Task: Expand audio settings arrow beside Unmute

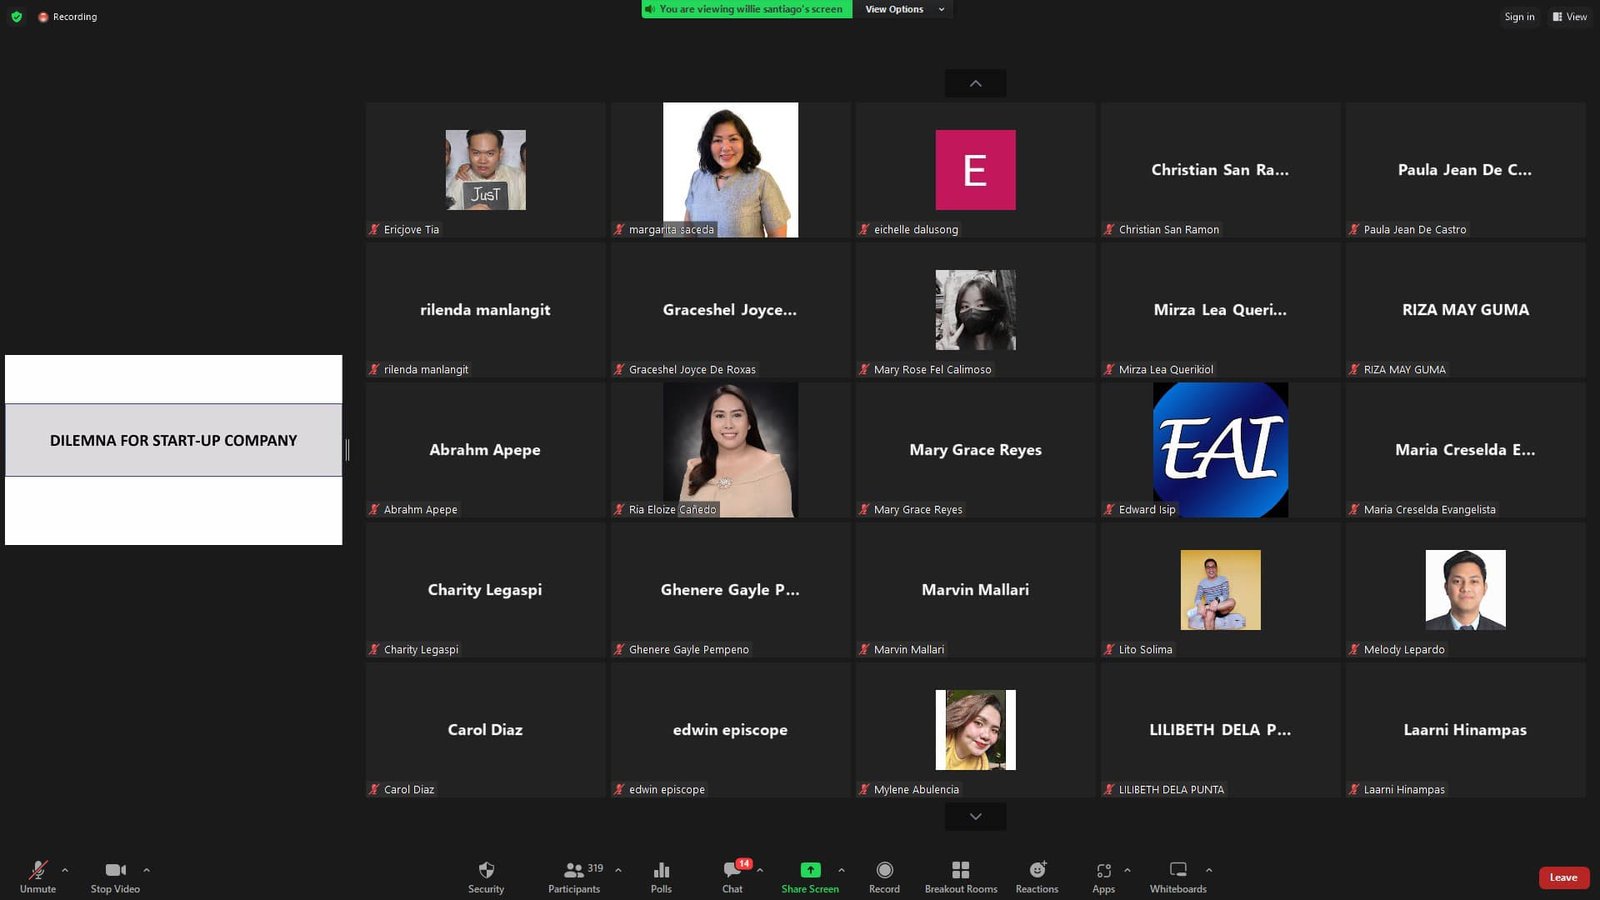Action: (x=65, y=870)
